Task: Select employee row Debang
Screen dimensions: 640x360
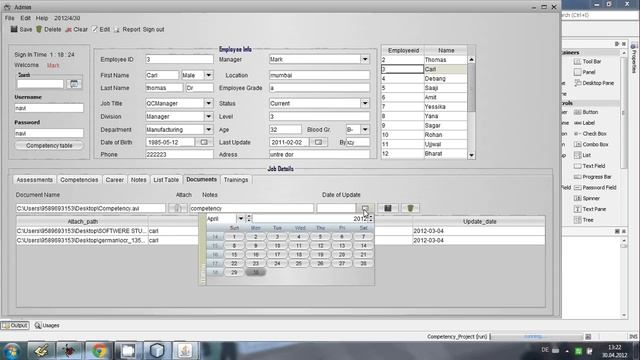Action: [x=424, y=78]
